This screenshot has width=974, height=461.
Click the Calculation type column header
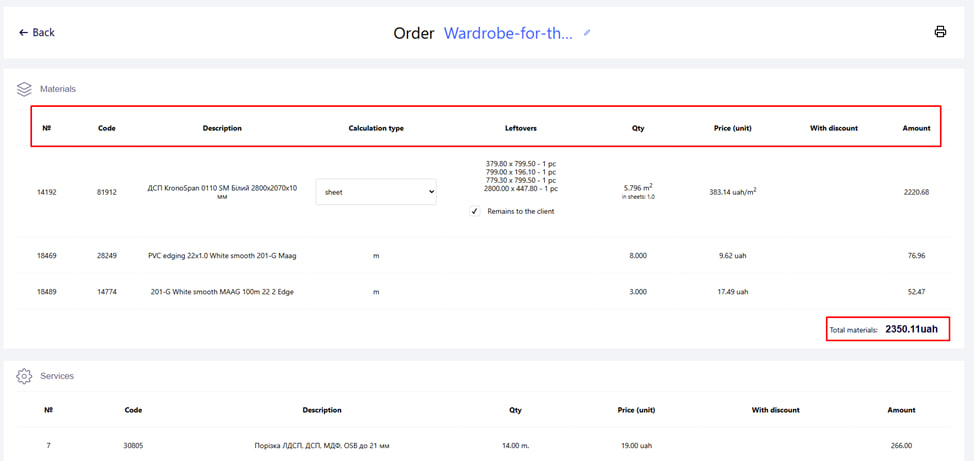click(x=376, y=128)
